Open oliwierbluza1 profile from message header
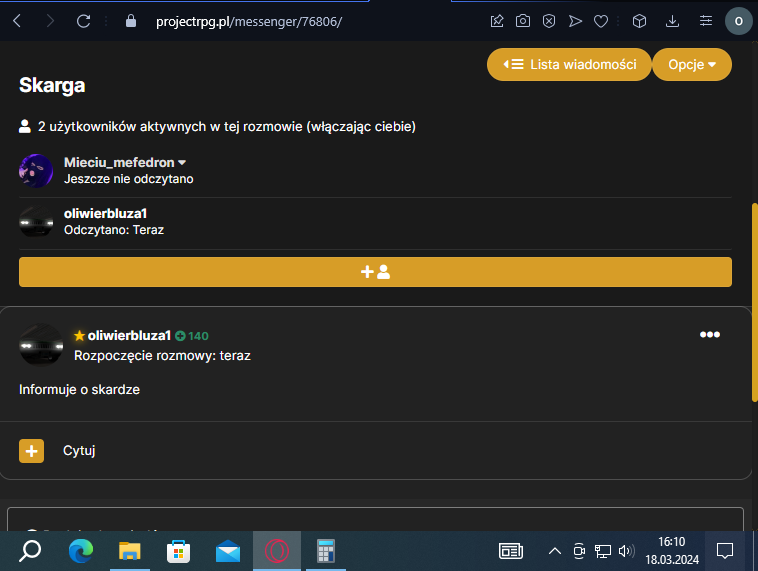This screenshot has width=758, height=571. [129, 336]
